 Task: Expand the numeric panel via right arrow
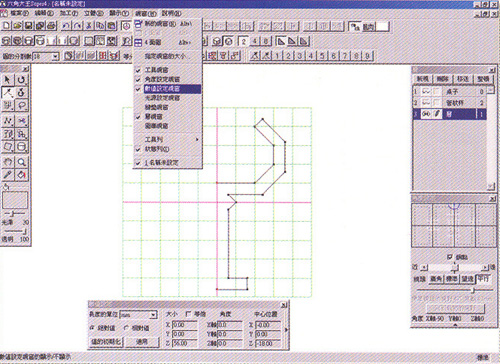(x=286, y=330)
